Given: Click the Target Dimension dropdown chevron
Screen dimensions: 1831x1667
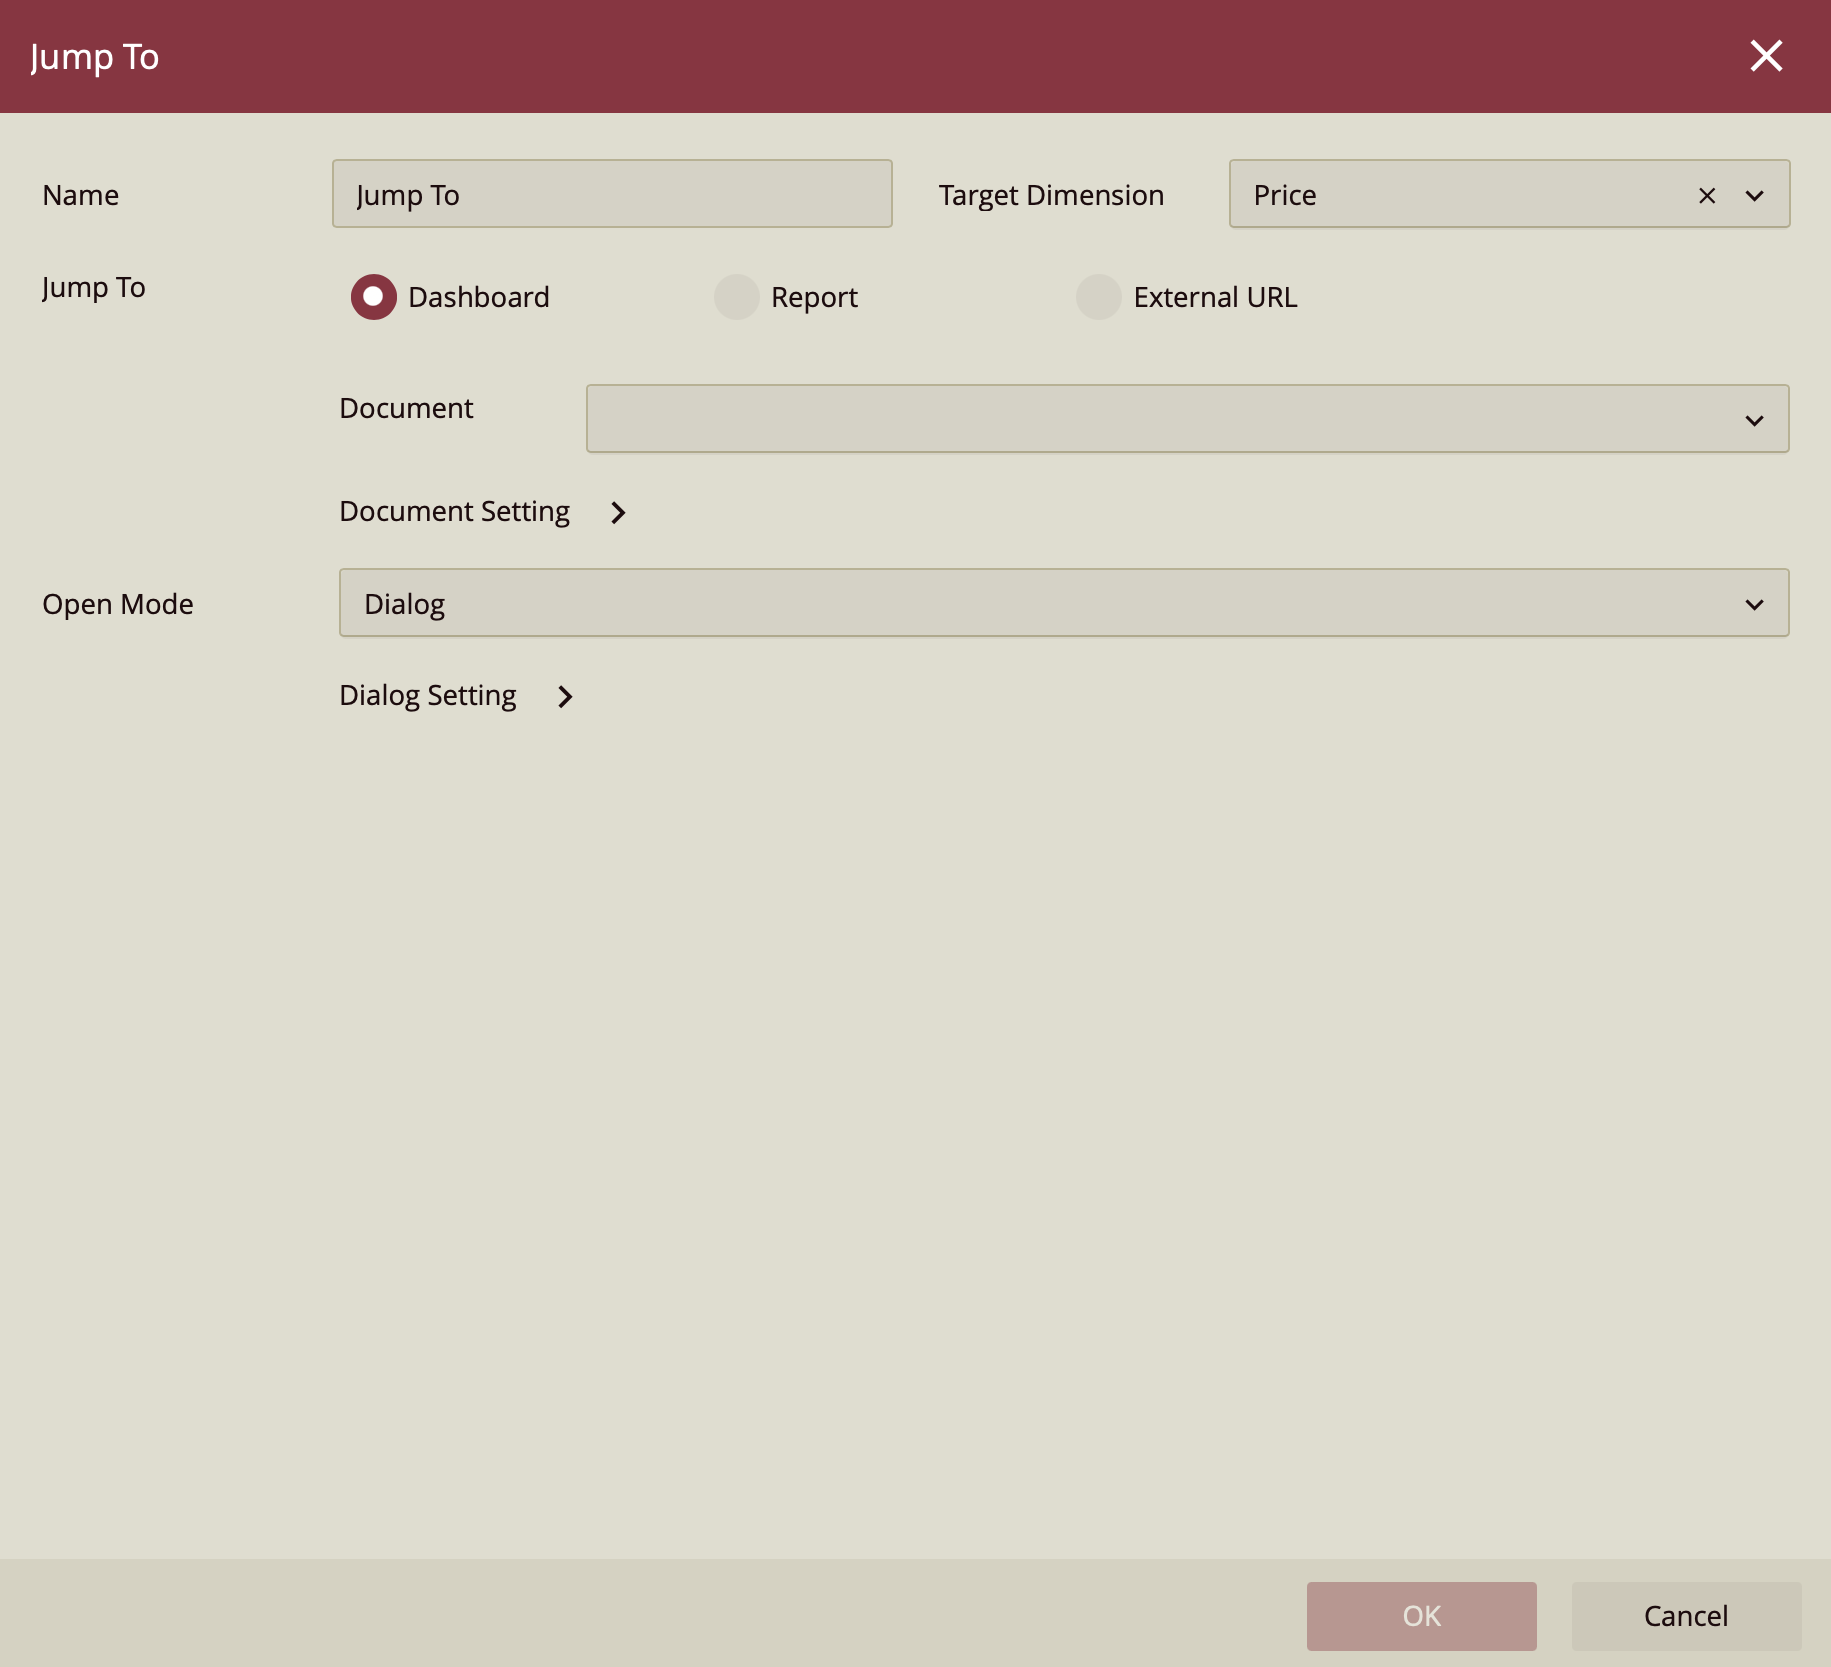Looking at the screenshot, I should coord(1755,196).
